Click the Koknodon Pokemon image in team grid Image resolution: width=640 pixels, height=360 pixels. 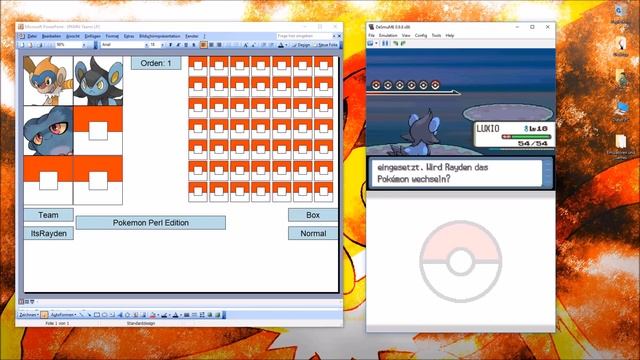coord(48,131)
